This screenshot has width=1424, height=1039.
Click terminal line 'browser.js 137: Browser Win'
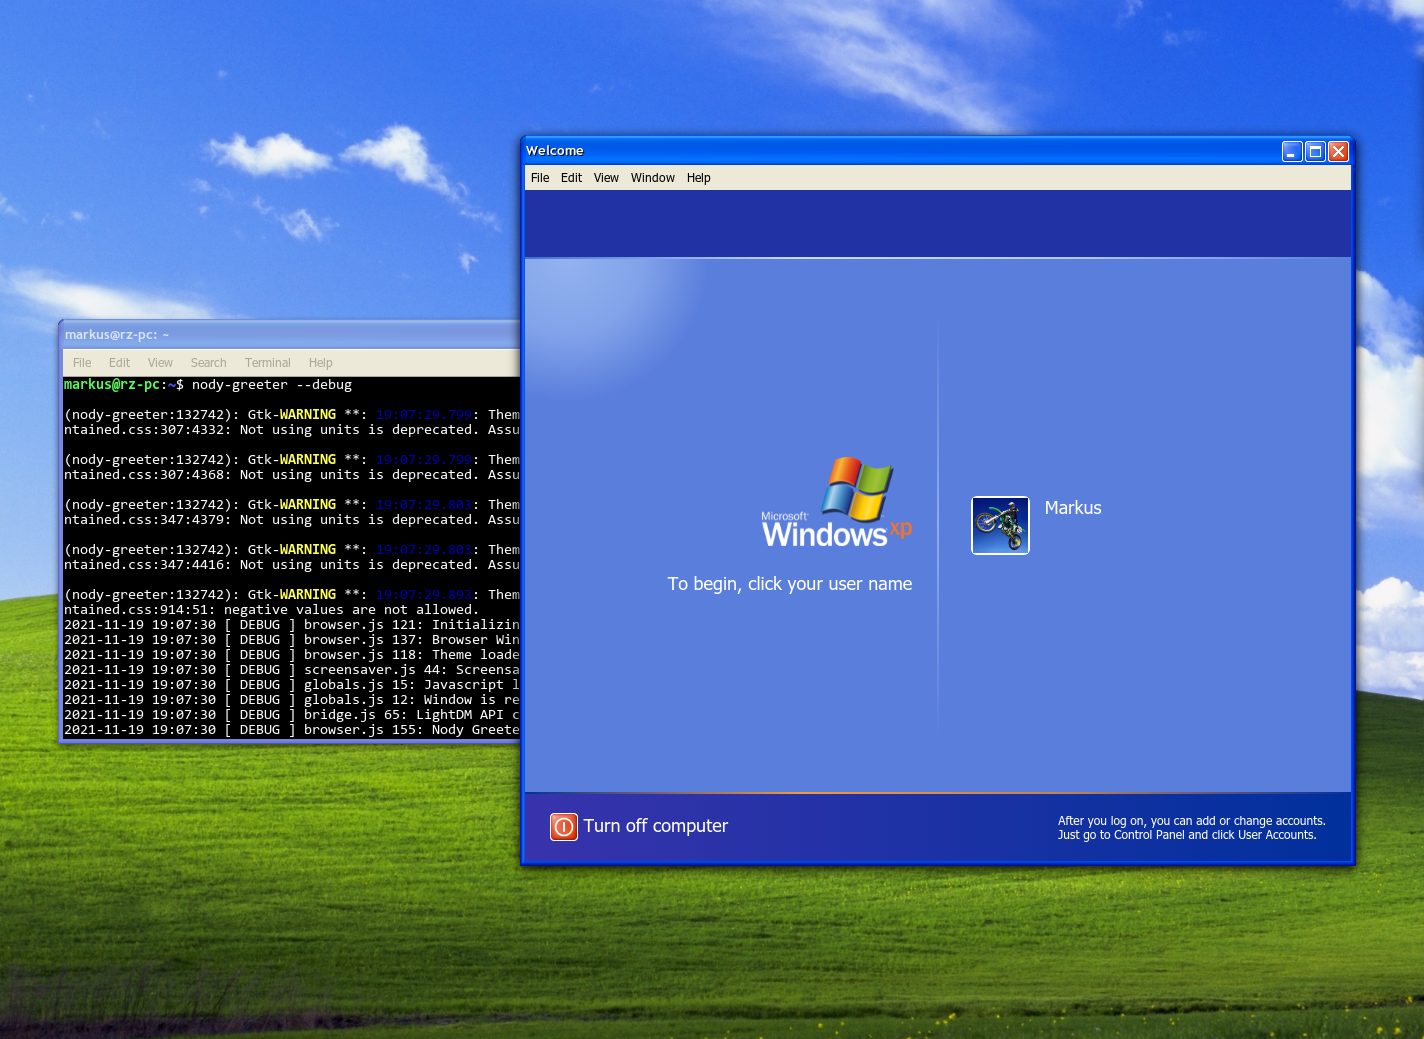(x=292, y=640)
